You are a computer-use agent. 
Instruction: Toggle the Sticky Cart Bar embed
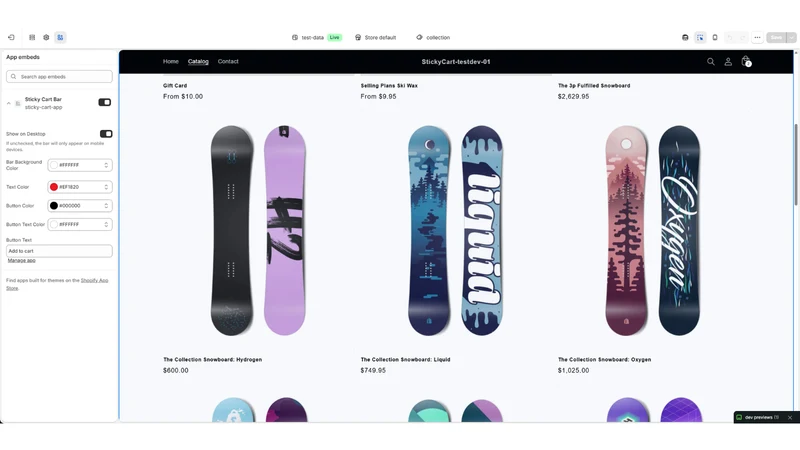click(x=105, y=103)
